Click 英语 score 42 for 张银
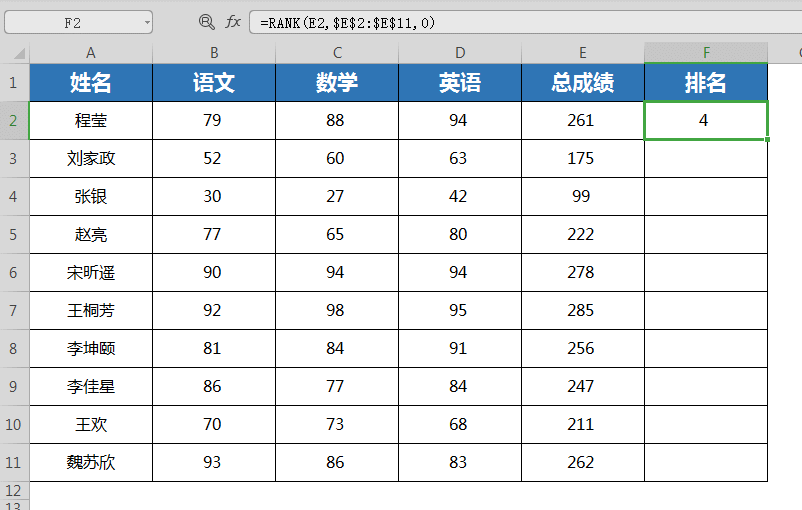This screenshot has width=802, height=510. 460,196
